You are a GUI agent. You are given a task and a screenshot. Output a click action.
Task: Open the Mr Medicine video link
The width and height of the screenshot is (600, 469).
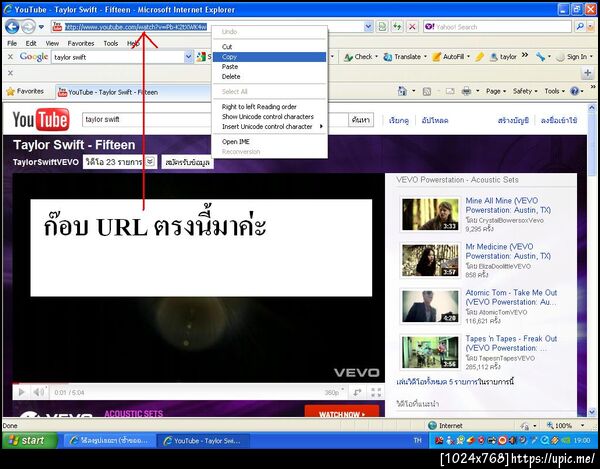(x=508, y=251)
